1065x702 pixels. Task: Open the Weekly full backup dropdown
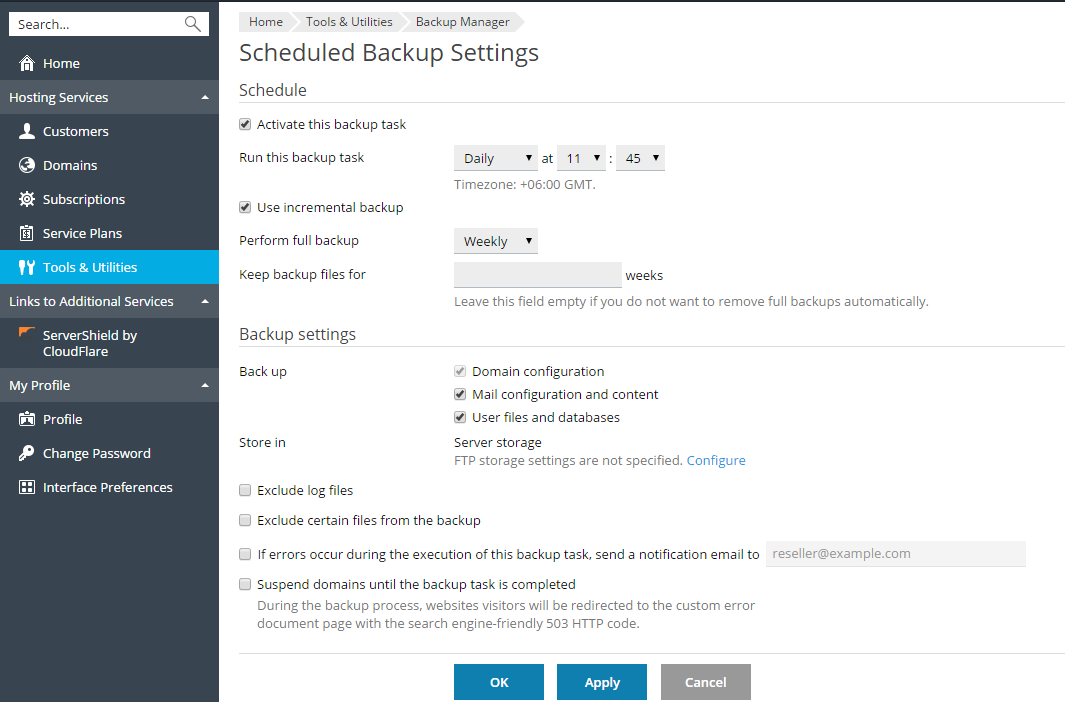(495, 241)
